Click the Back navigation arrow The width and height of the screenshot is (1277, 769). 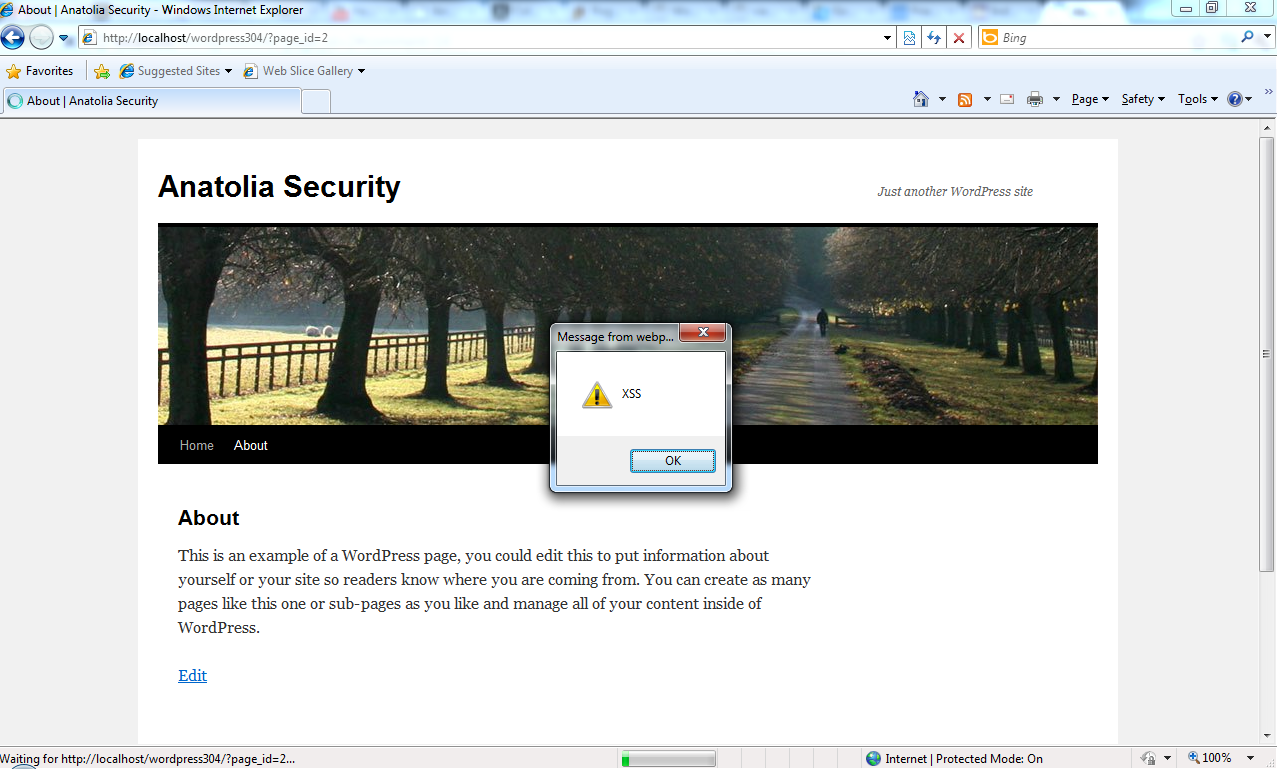pyautogui.click(x=13, y=38)
